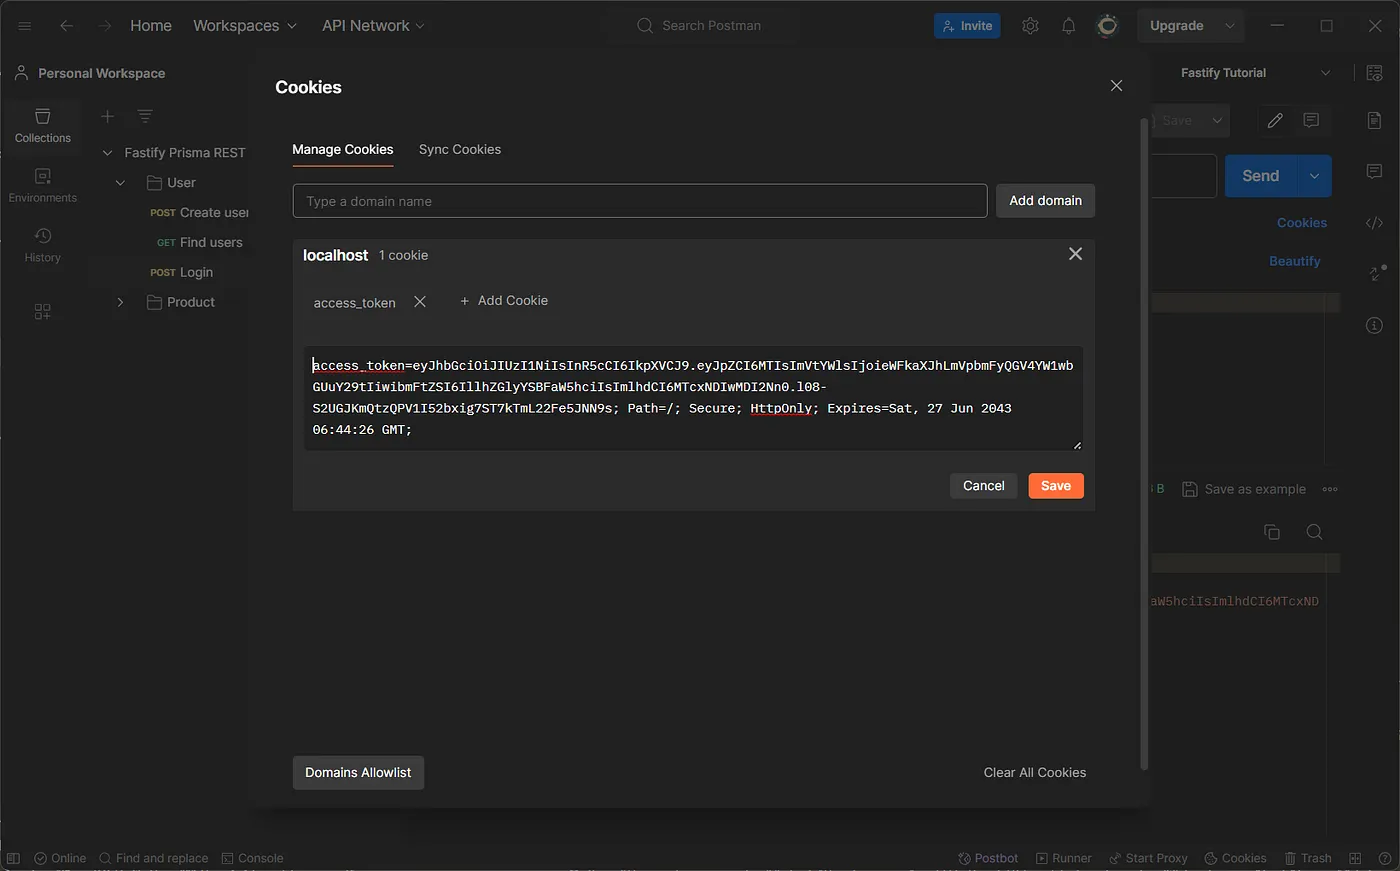The height and width of the screenshot is (871, 1400).
Task: Switch to Sync Cookies tab
Action: coord(460,149)
